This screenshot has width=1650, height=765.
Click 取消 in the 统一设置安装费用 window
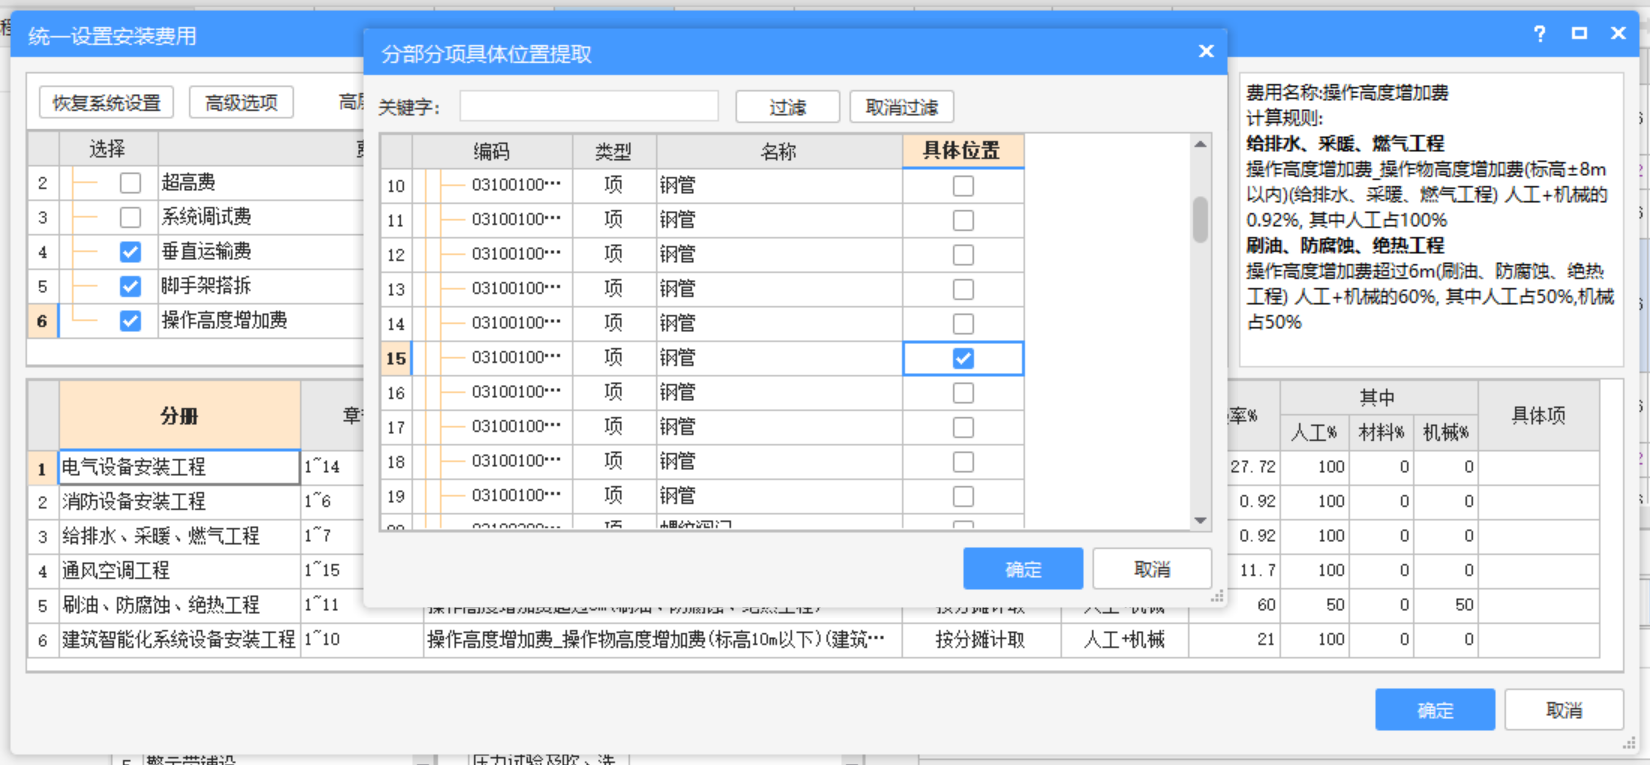[x=1564, y=710]
